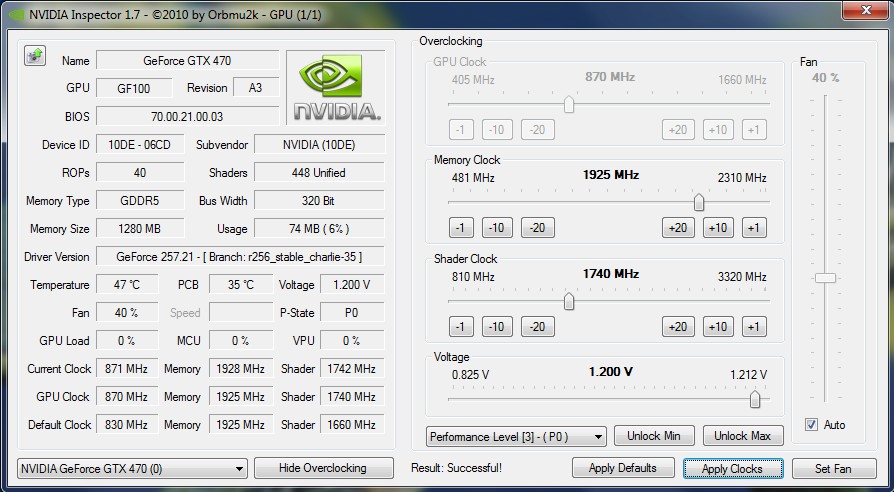Click the NVIDIA logo image
894x492 pixels.
click(x=336, y=87)
